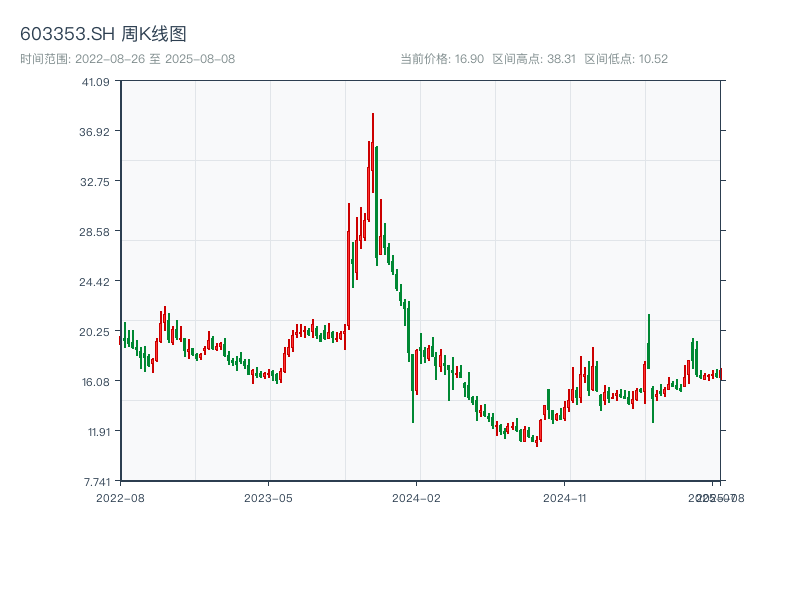Click y-axis value 41.09

click(95, 82)
